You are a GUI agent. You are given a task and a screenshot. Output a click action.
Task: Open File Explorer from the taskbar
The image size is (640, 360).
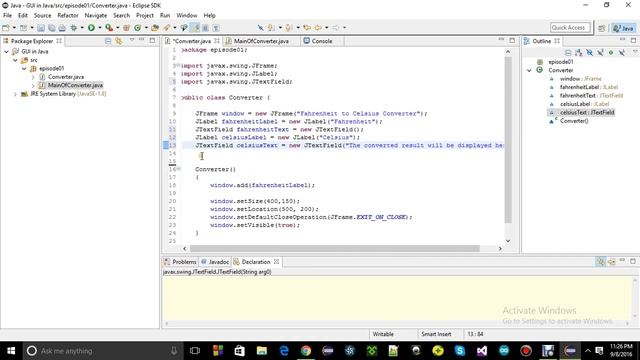[x=262, y=351]
